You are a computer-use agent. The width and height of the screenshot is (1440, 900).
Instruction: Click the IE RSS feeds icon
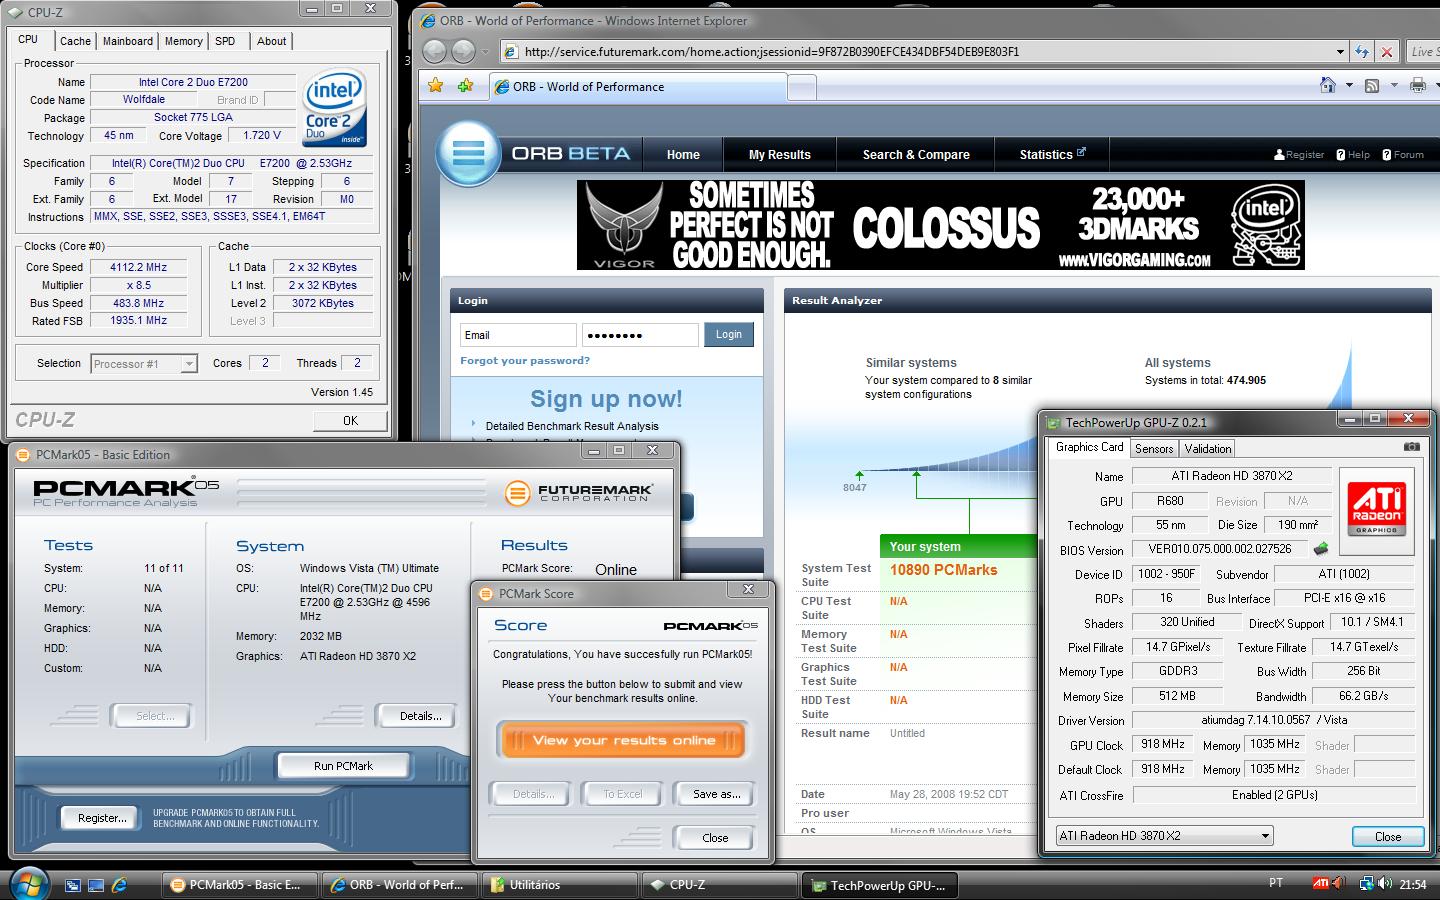(x=1372, y=86)
